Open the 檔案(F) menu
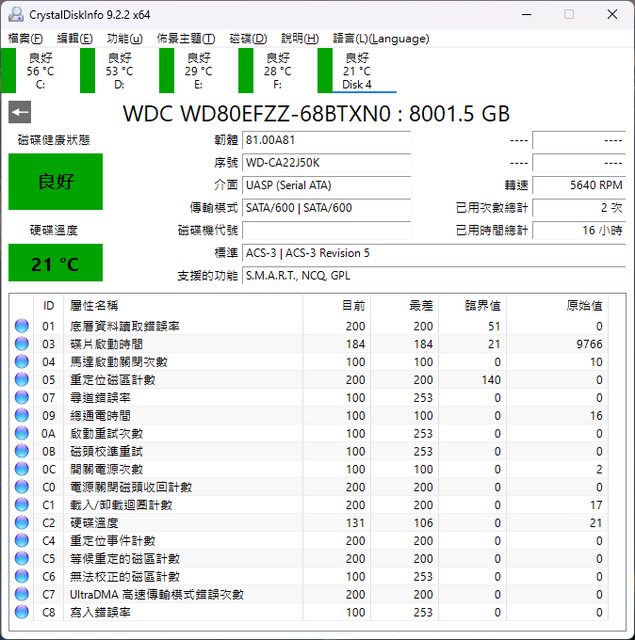Screen dimensions: 635x640 [x=25, y=38]
